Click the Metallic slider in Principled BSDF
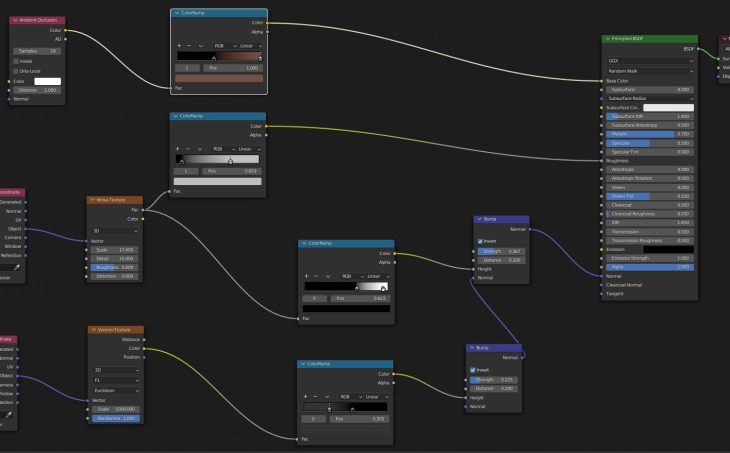Image resolution: width=730 pixels, height=453 pixels. (648, 133)
